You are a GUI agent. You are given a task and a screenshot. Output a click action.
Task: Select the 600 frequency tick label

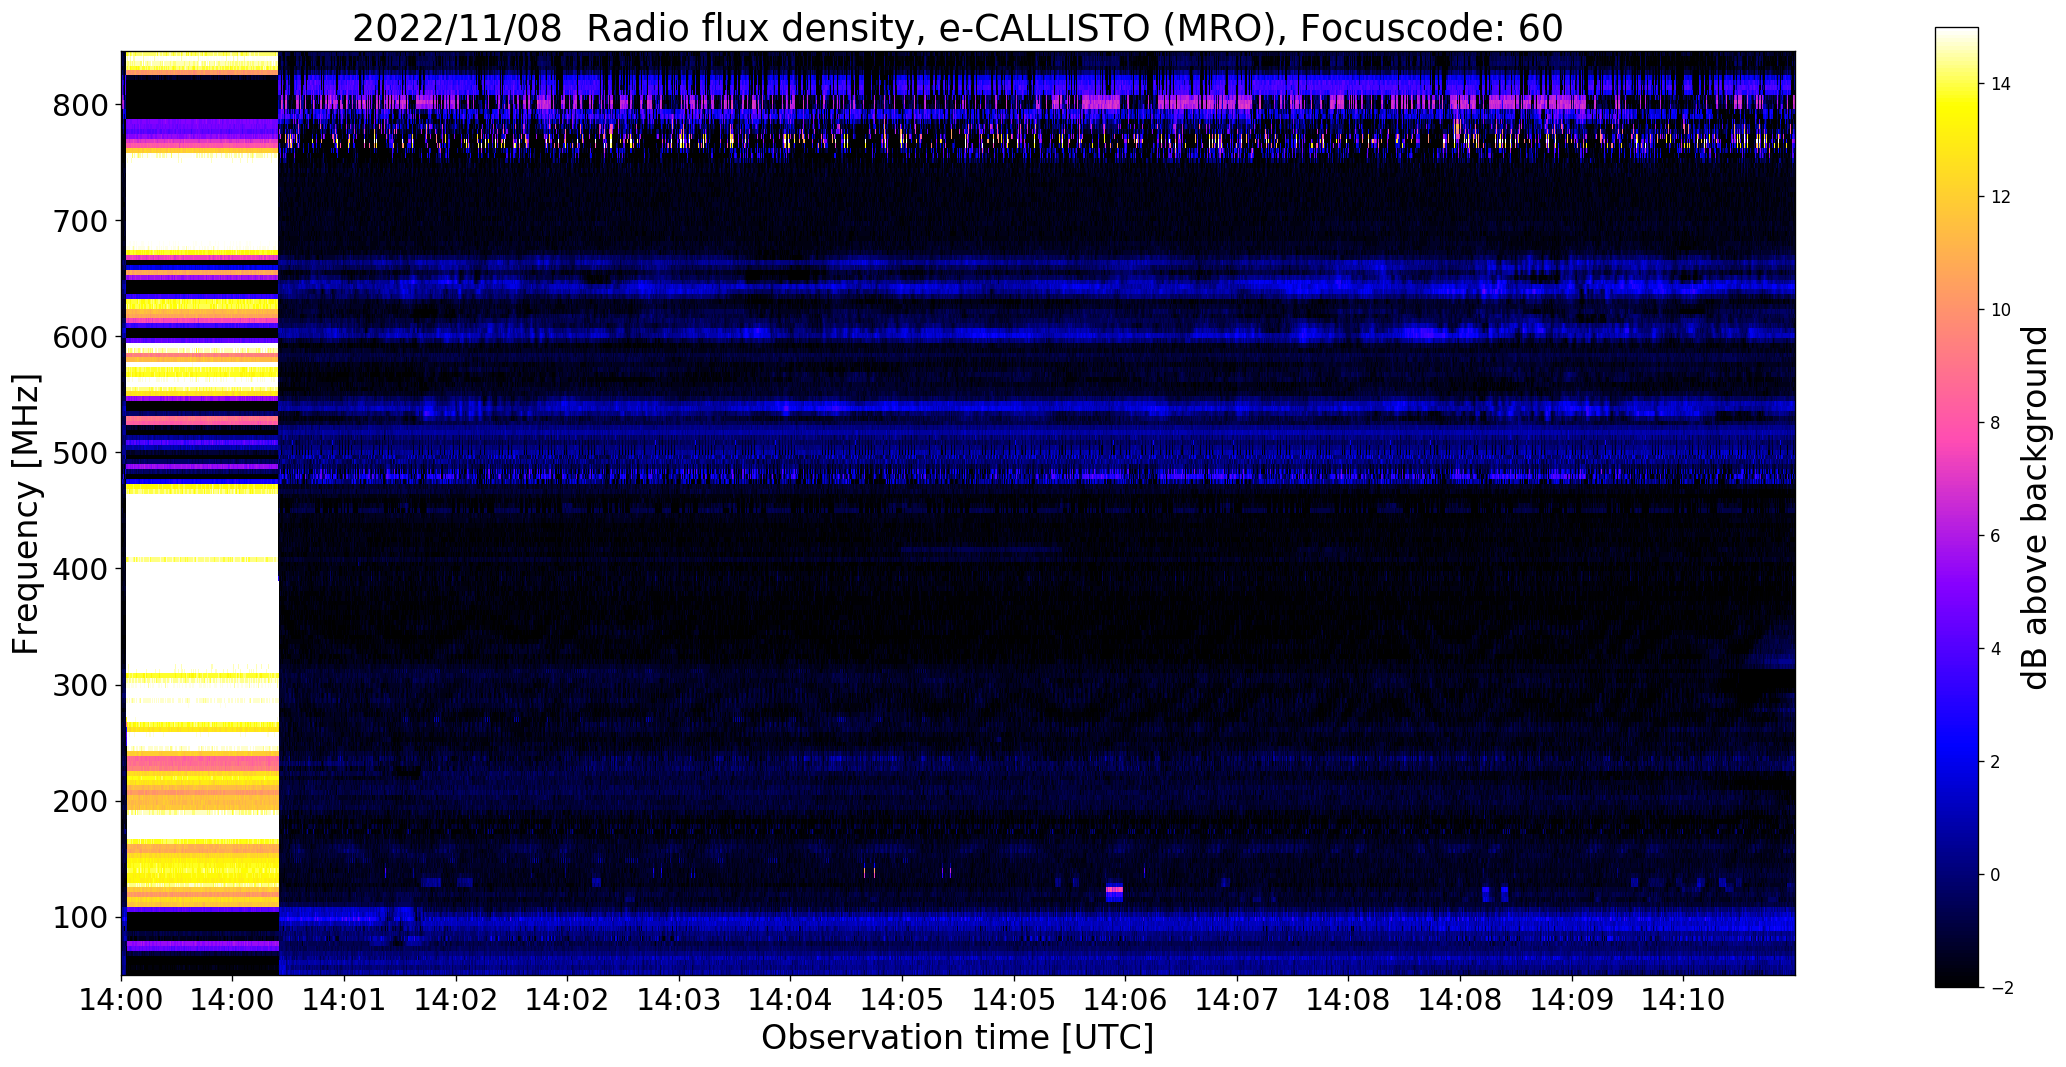pyautogui.click(x=80, y=337)
